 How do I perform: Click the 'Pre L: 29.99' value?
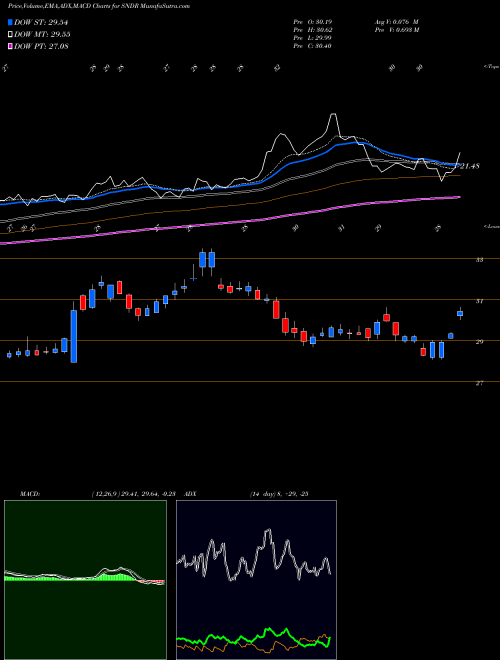point(313,38)
